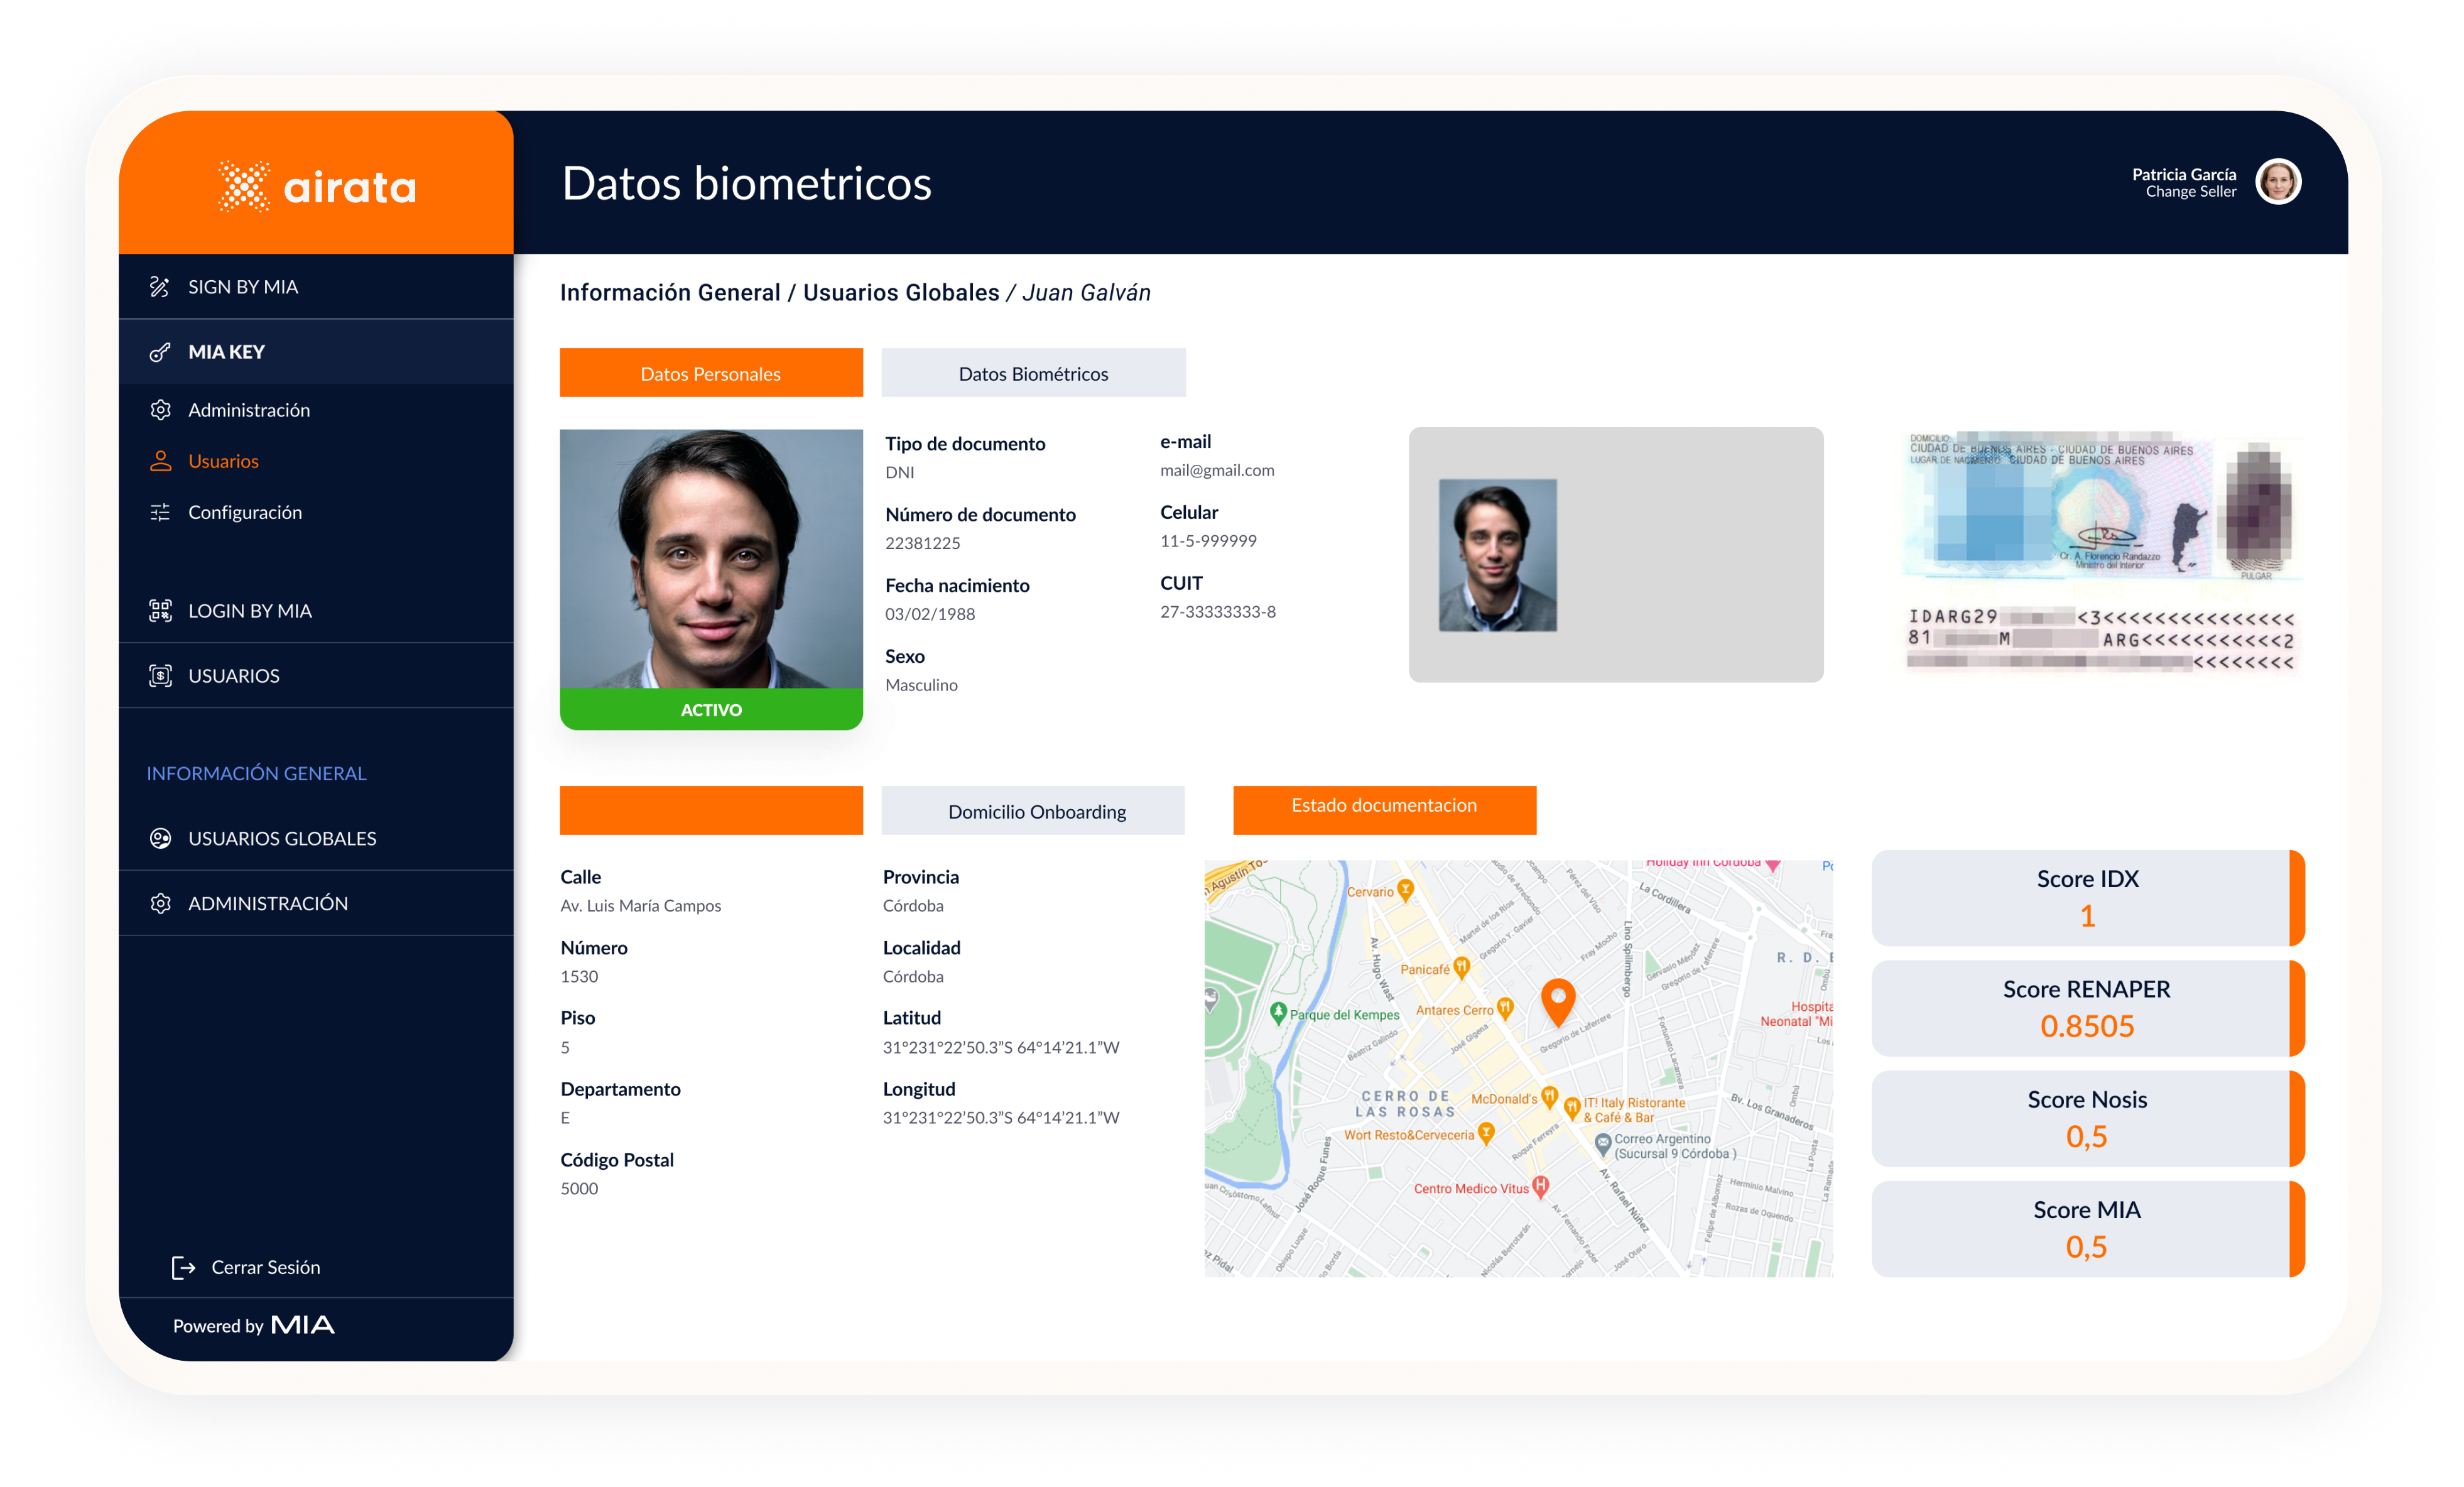Click the Score RENAPER card

pyautogui.click(x=2088, y=1008)
